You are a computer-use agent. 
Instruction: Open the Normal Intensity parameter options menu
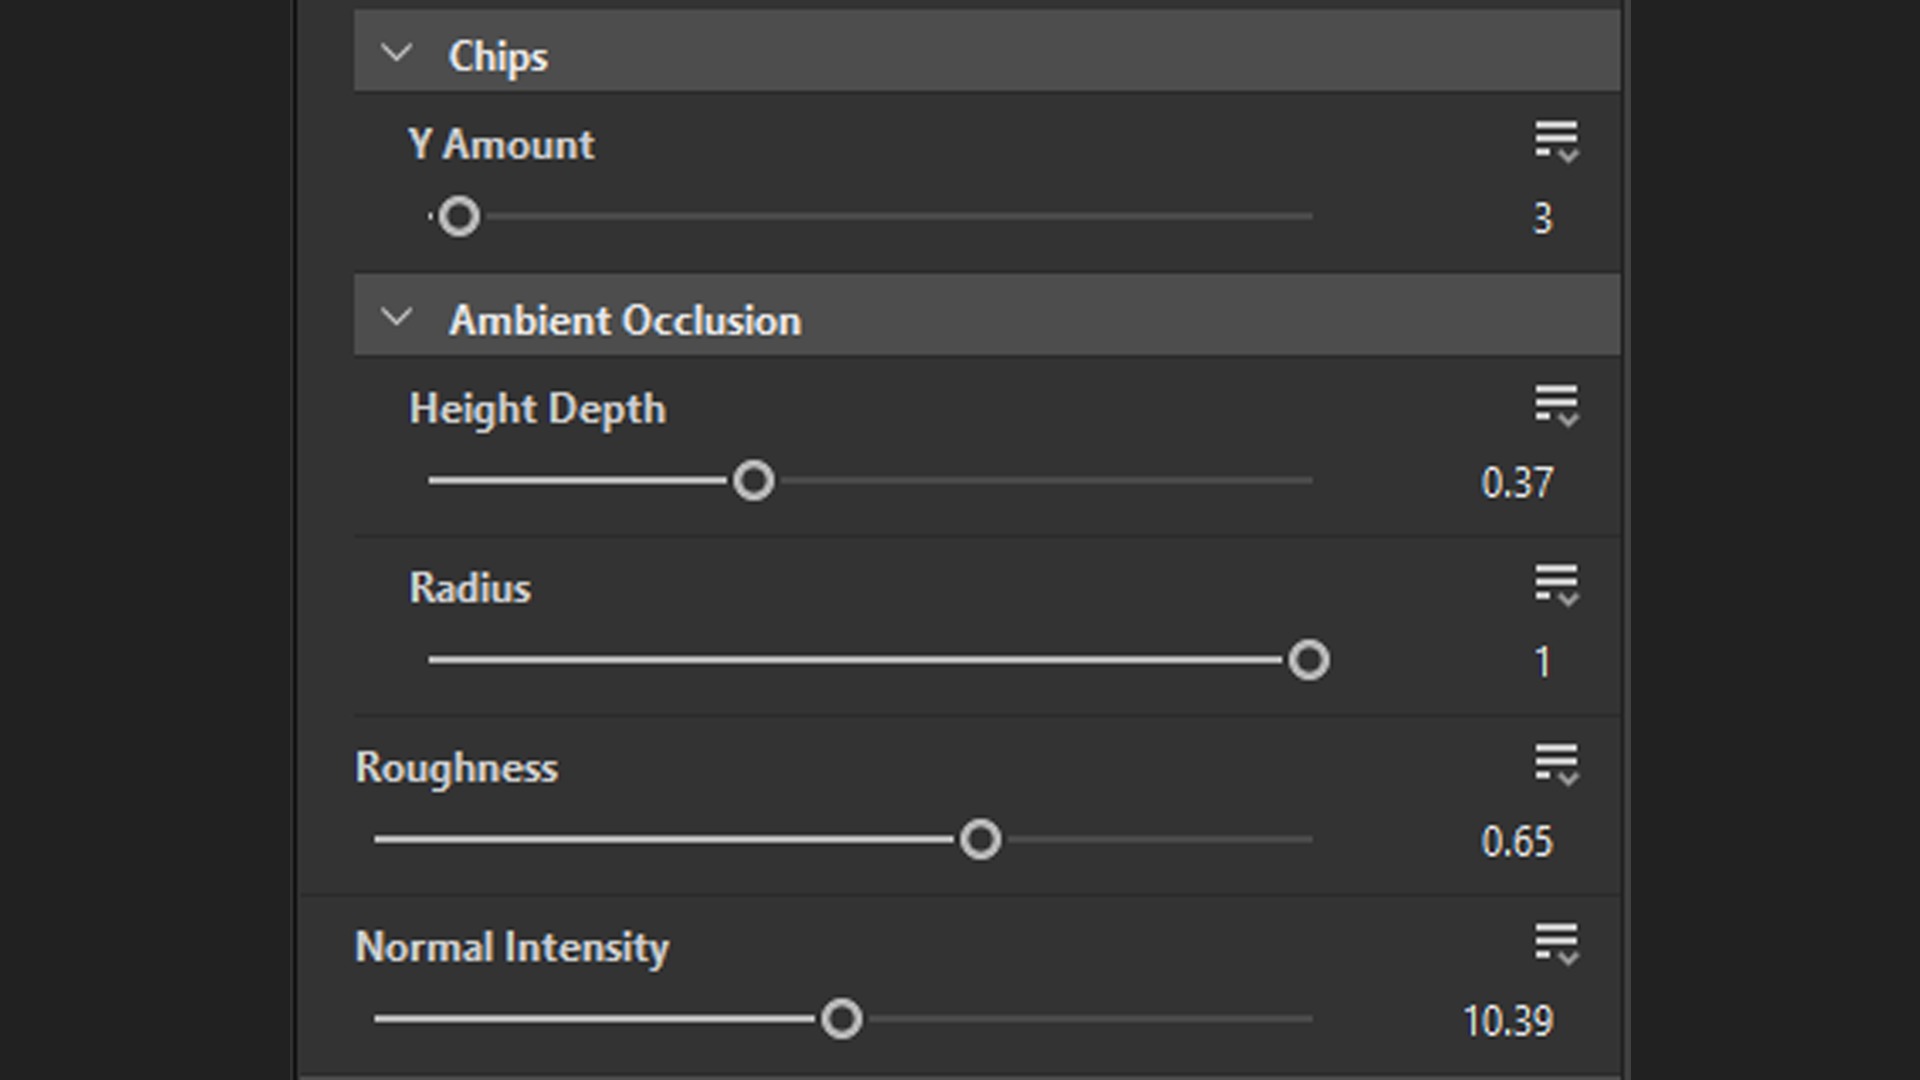coord(1556,943)
